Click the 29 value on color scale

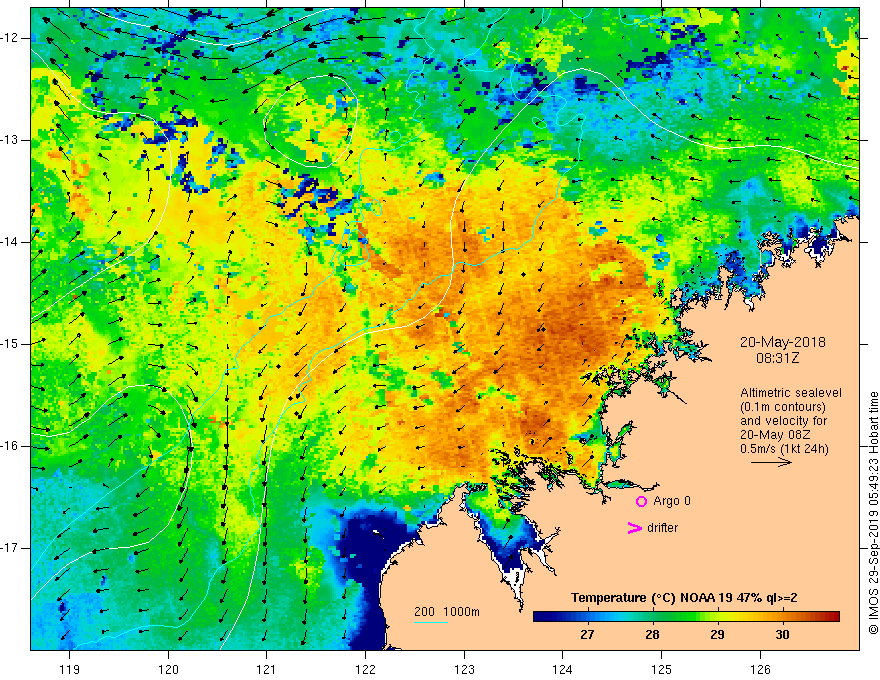click(717, 635)
